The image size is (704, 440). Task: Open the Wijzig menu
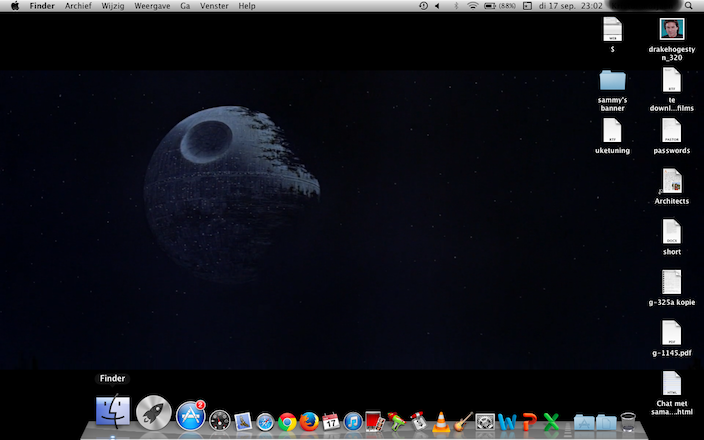click(x=113, y=6)
